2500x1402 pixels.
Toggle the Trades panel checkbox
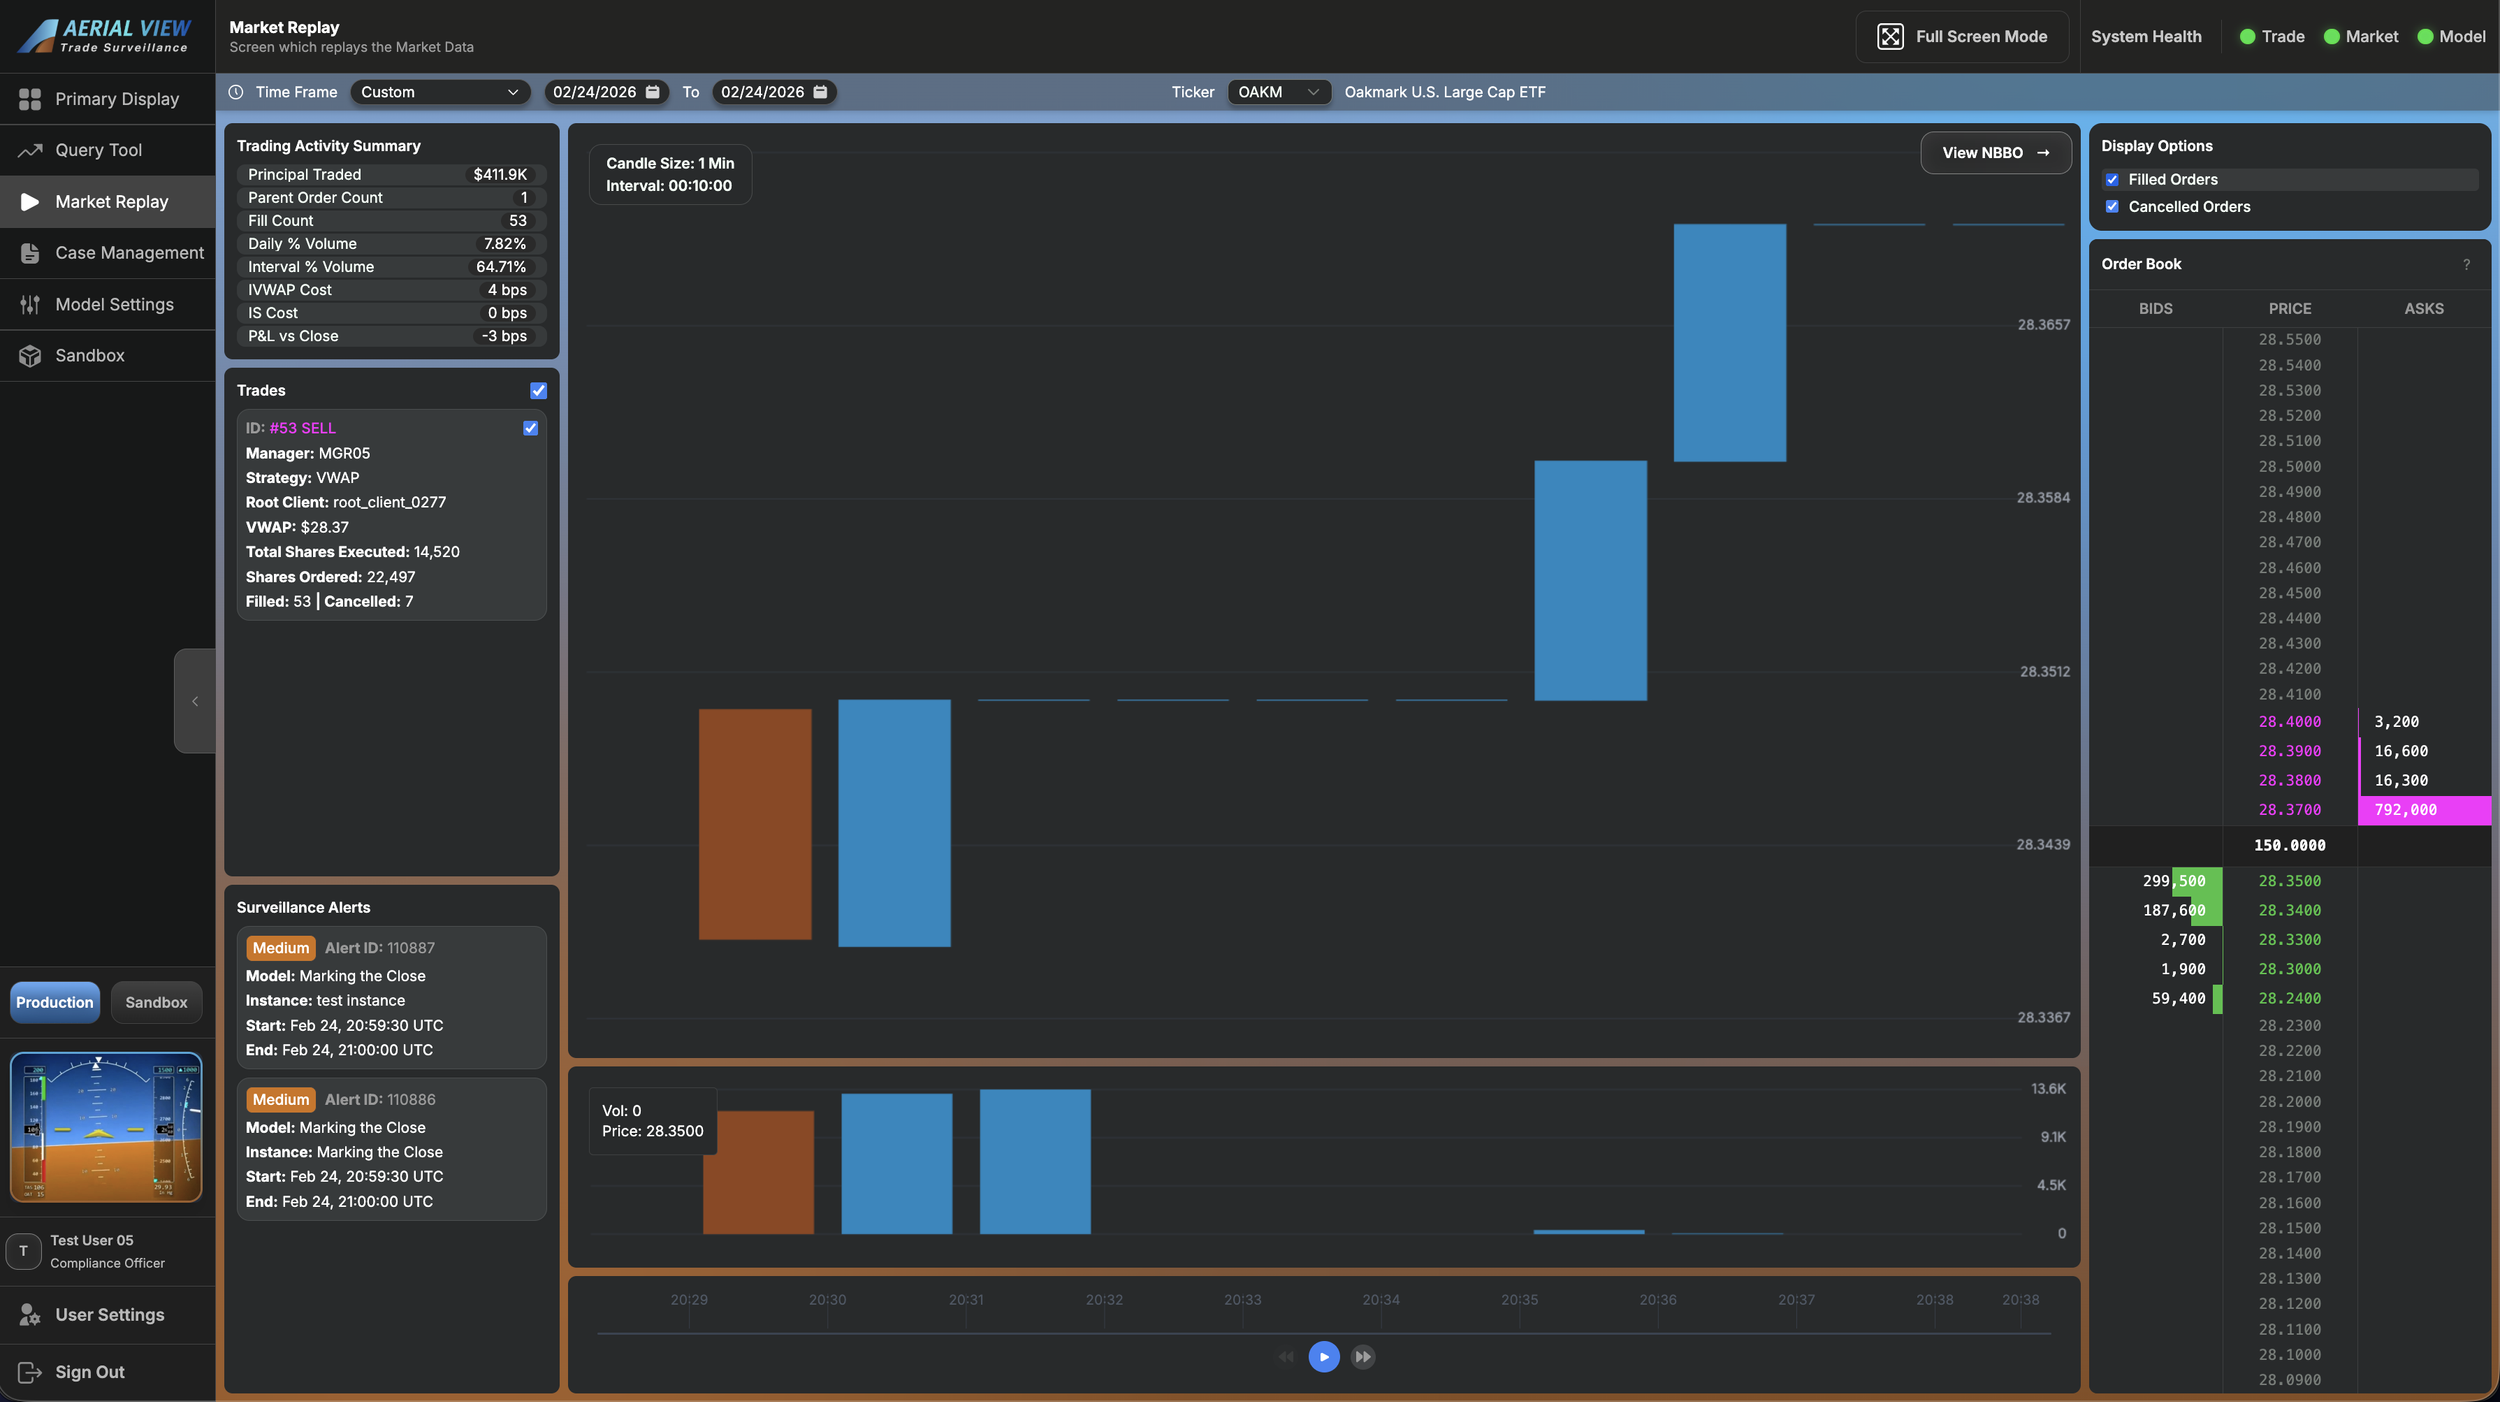[538, 391]
